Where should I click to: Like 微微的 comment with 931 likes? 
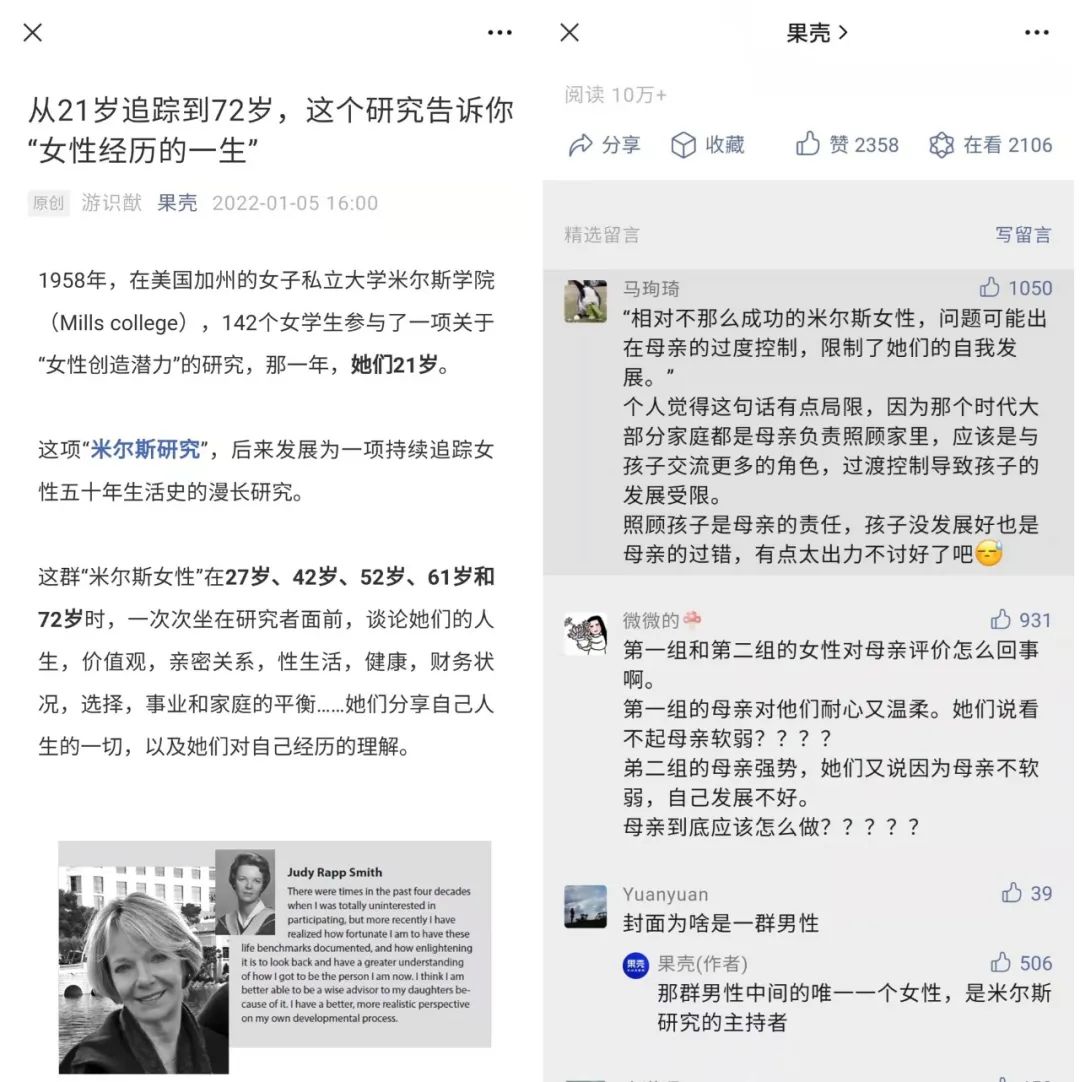pyautogui.click(x=1001, y=619)
